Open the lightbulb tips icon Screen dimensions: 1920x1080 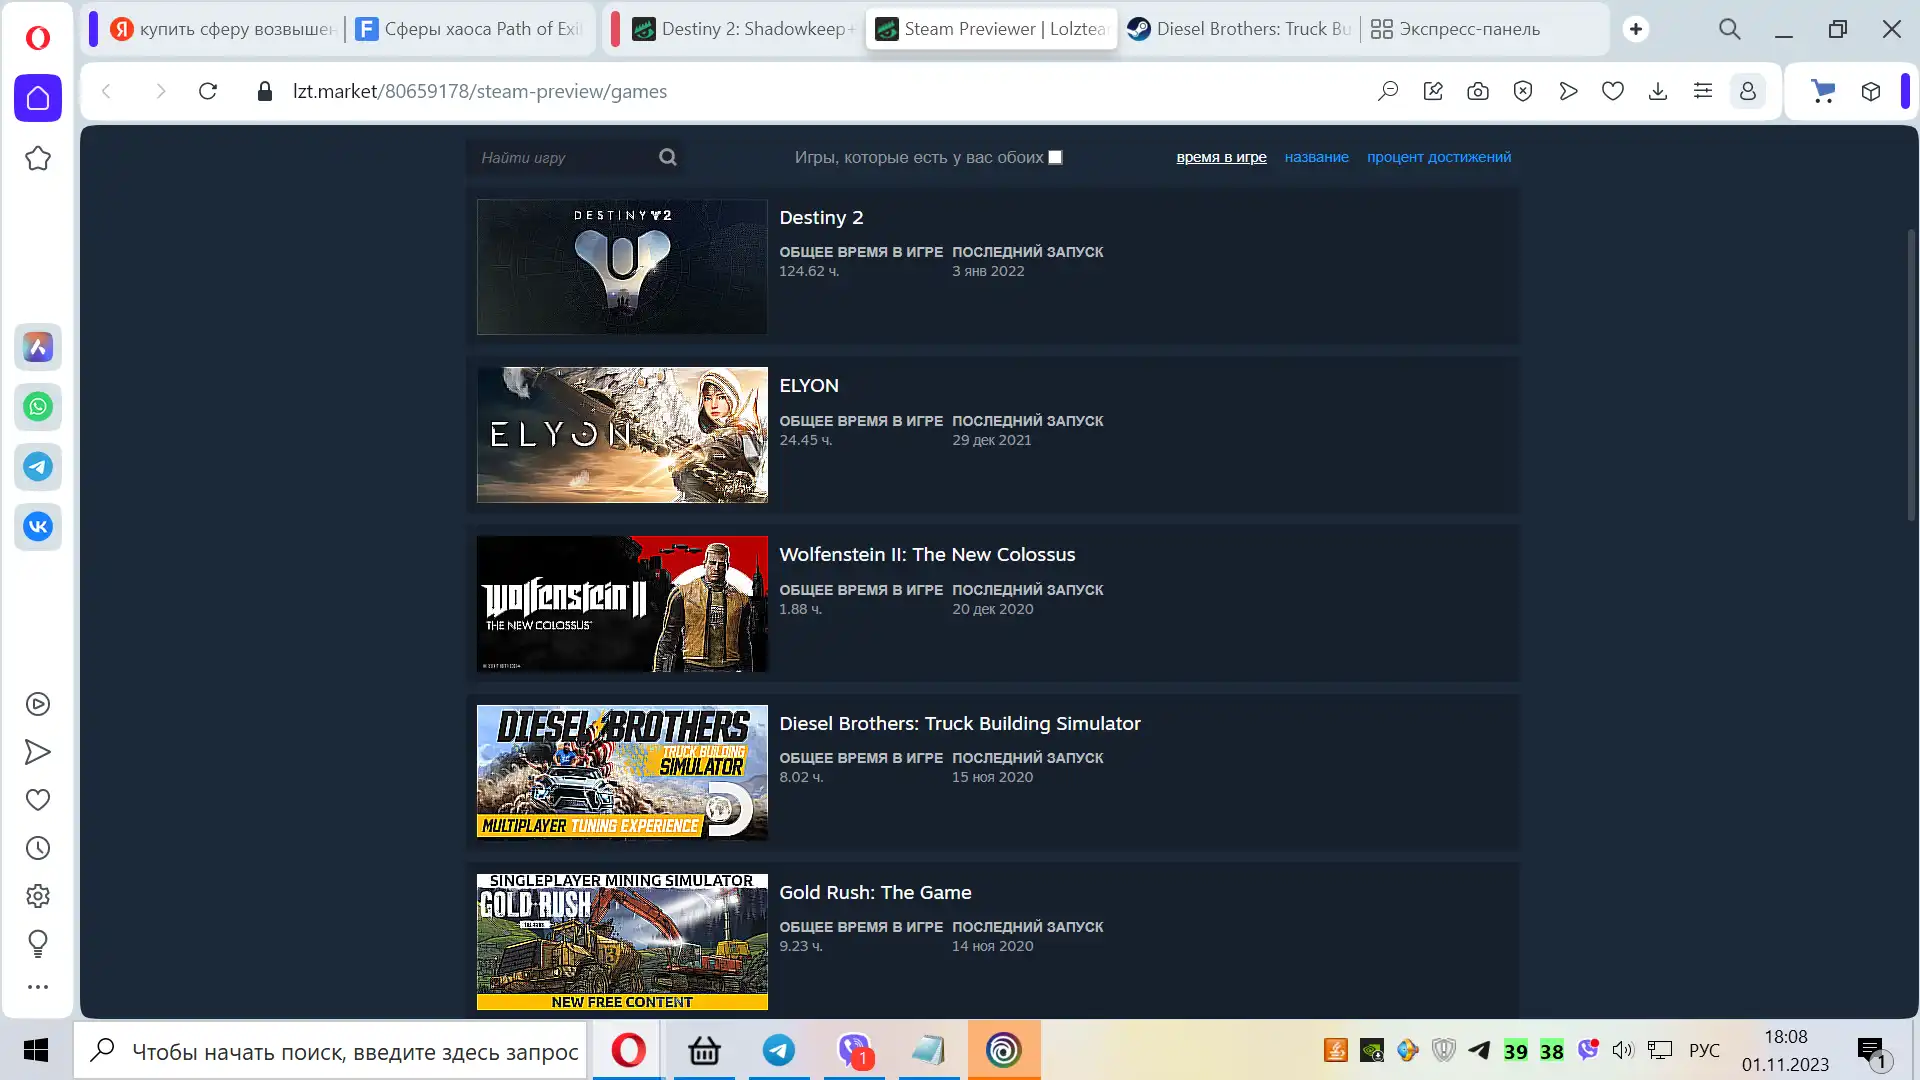(x=38, y=943)
